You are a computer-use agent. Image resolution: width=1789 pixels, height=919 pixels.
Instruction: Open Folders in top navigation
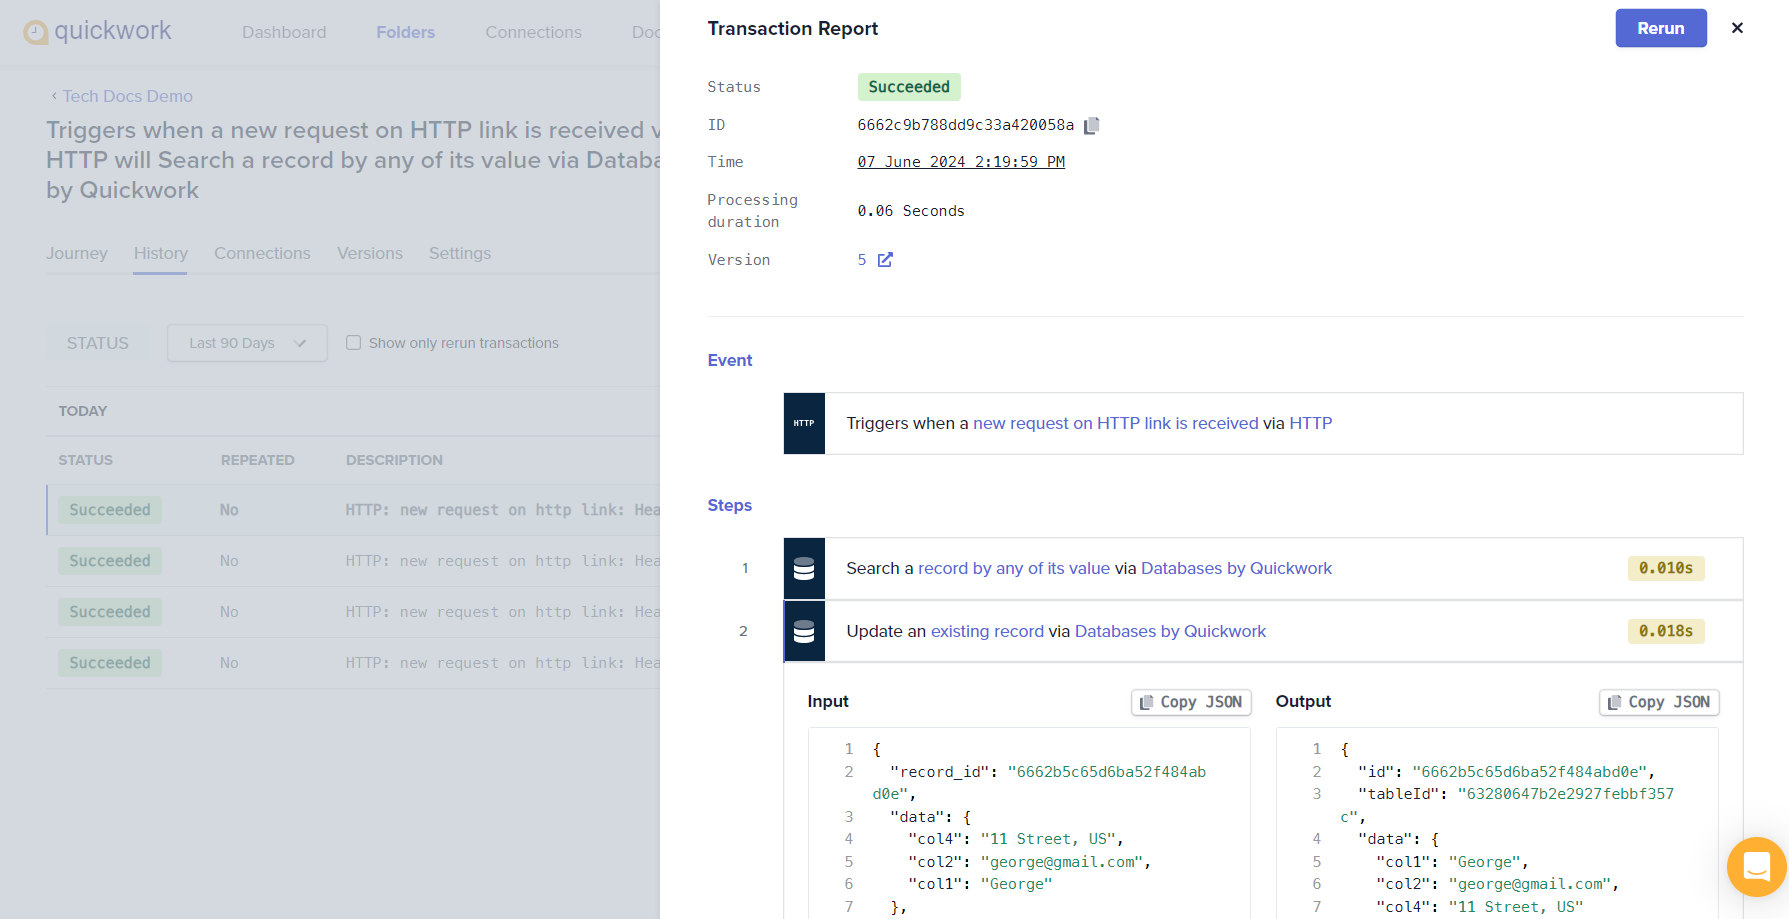click(406, 32)
